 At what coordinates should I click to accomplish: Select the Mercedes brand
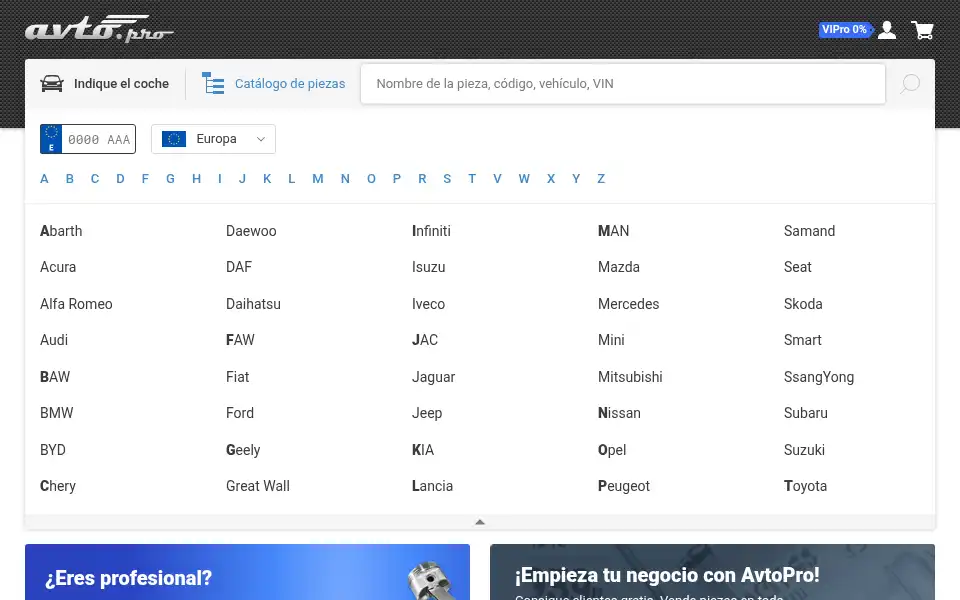pos(629,304)
